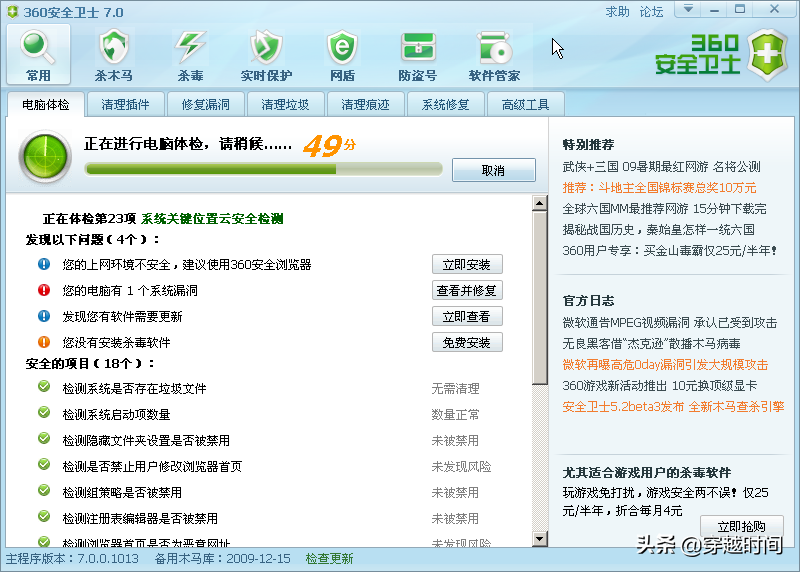Click 立即安装 for 360 browser
Viewport: 800px width, 572px height.
click(467, 265)
